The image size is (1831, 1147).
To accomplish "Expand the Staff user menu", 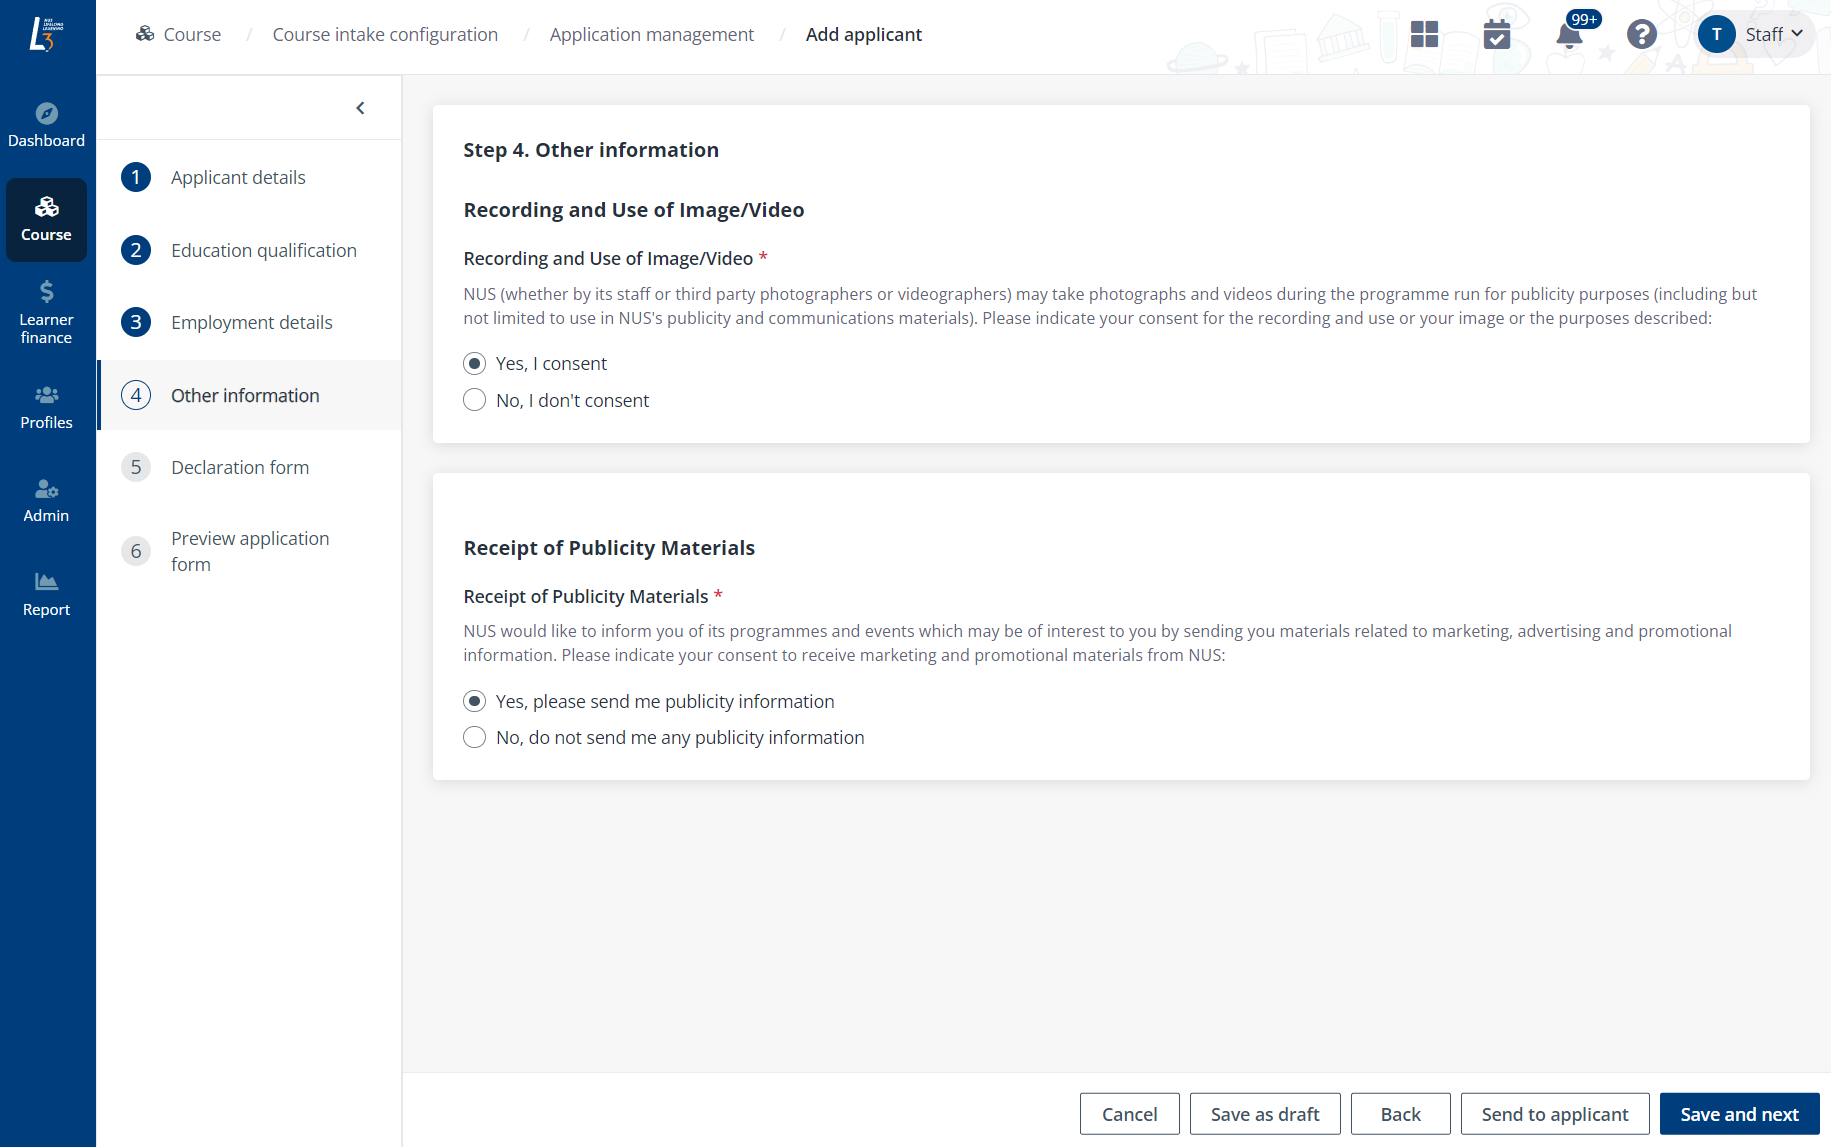I will pyautogui.click(x=1757, y=35).
